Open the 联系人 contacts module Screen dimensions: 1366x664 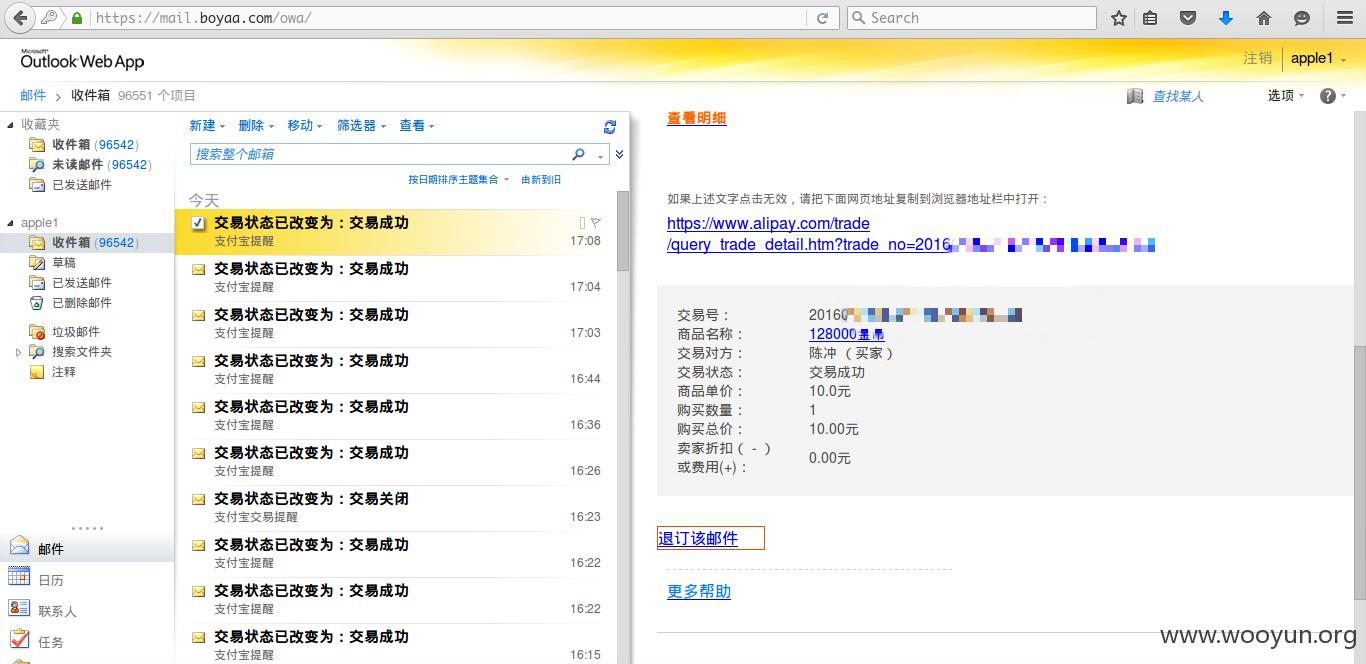click(87, 610)
